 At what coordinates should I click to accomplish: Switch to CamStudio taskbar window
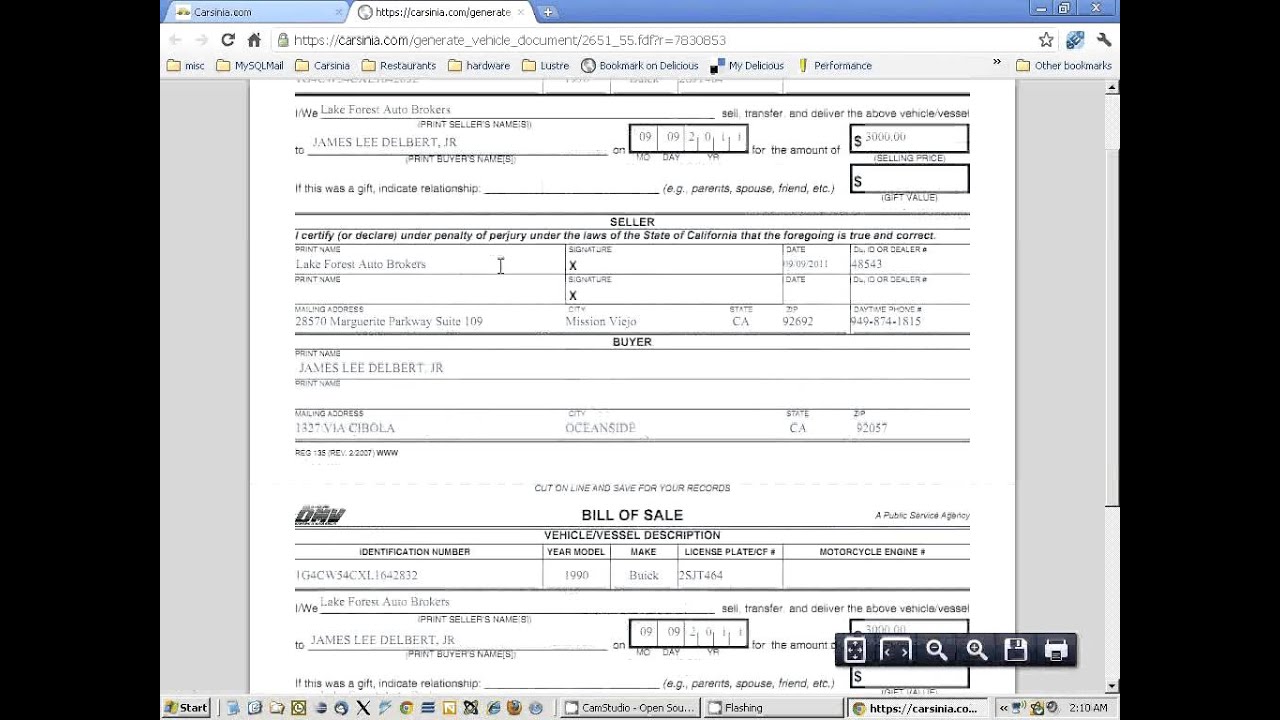[630, 707]
